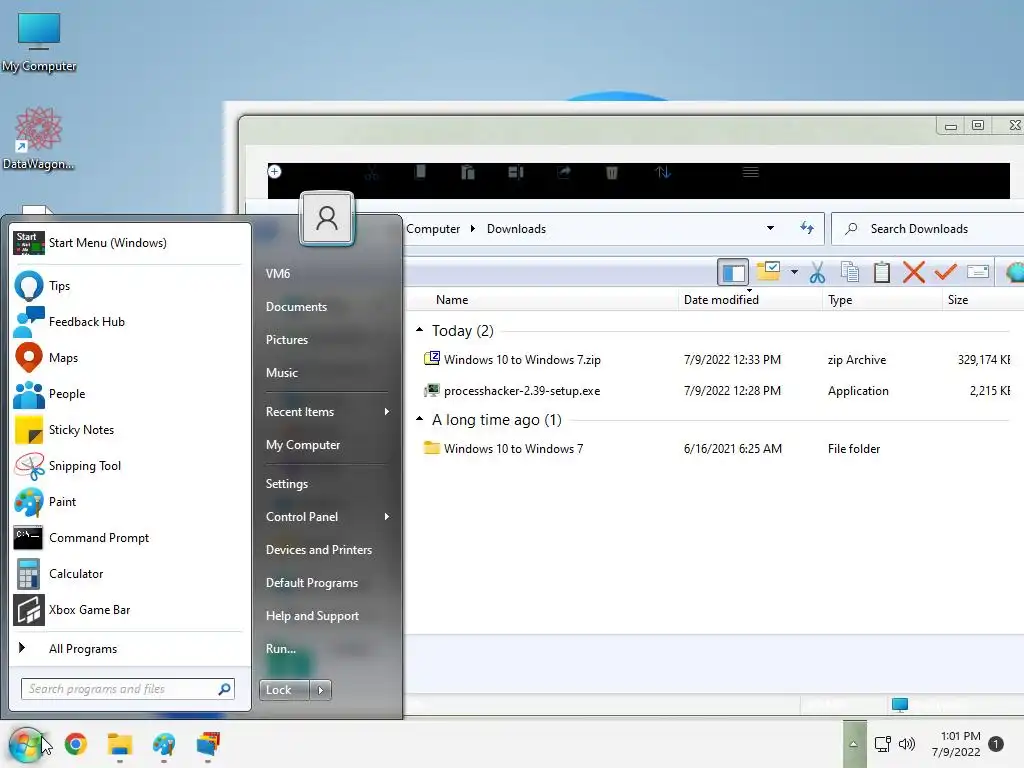Viewport: 1024px width, 768px height.
Task: Click the plus New icon on dark bar
Action: [x=275, y=171]
